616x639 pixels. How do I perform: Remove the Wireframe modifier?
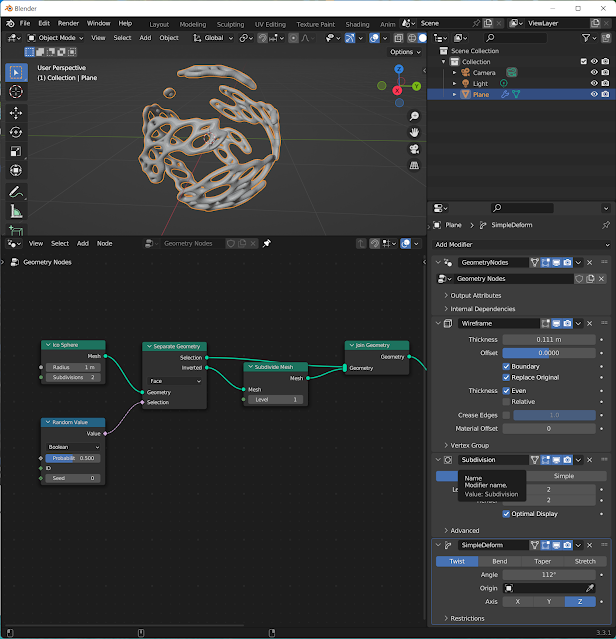590,324
